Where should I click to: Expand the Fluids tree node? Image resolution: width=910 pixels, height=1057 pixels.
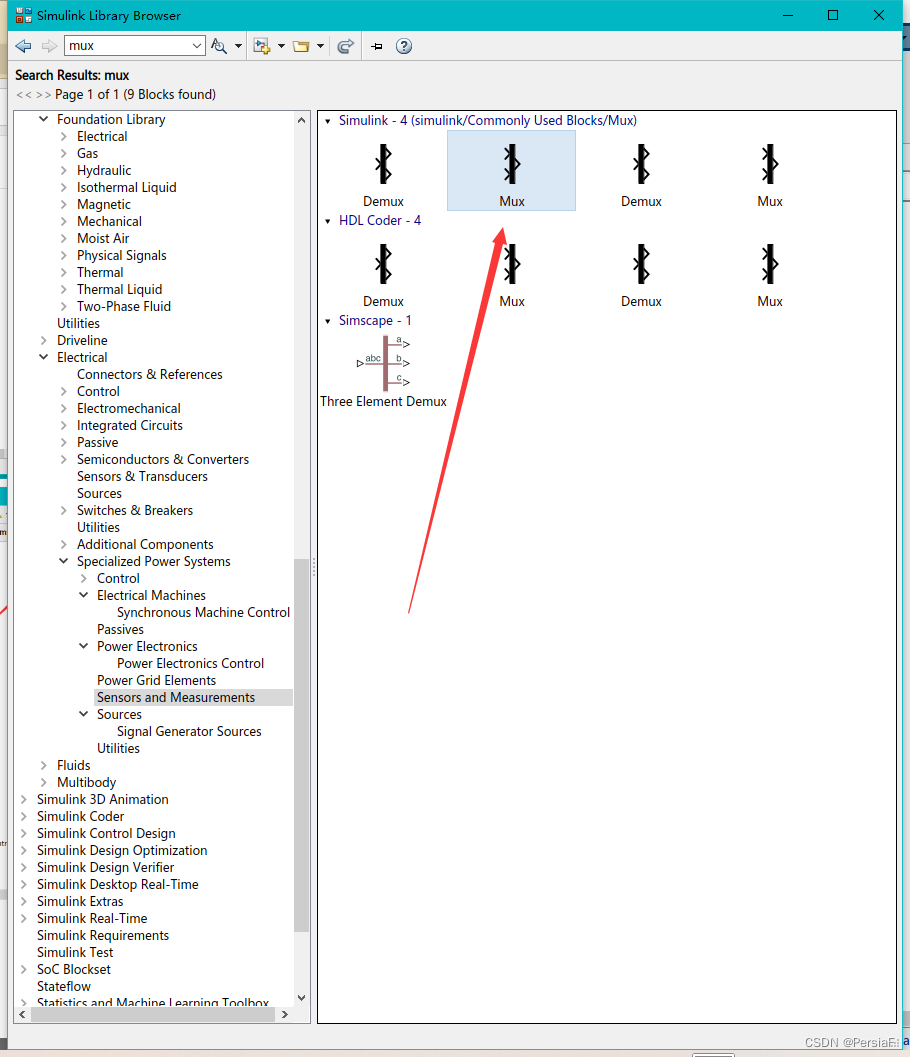tap(44, 765)
